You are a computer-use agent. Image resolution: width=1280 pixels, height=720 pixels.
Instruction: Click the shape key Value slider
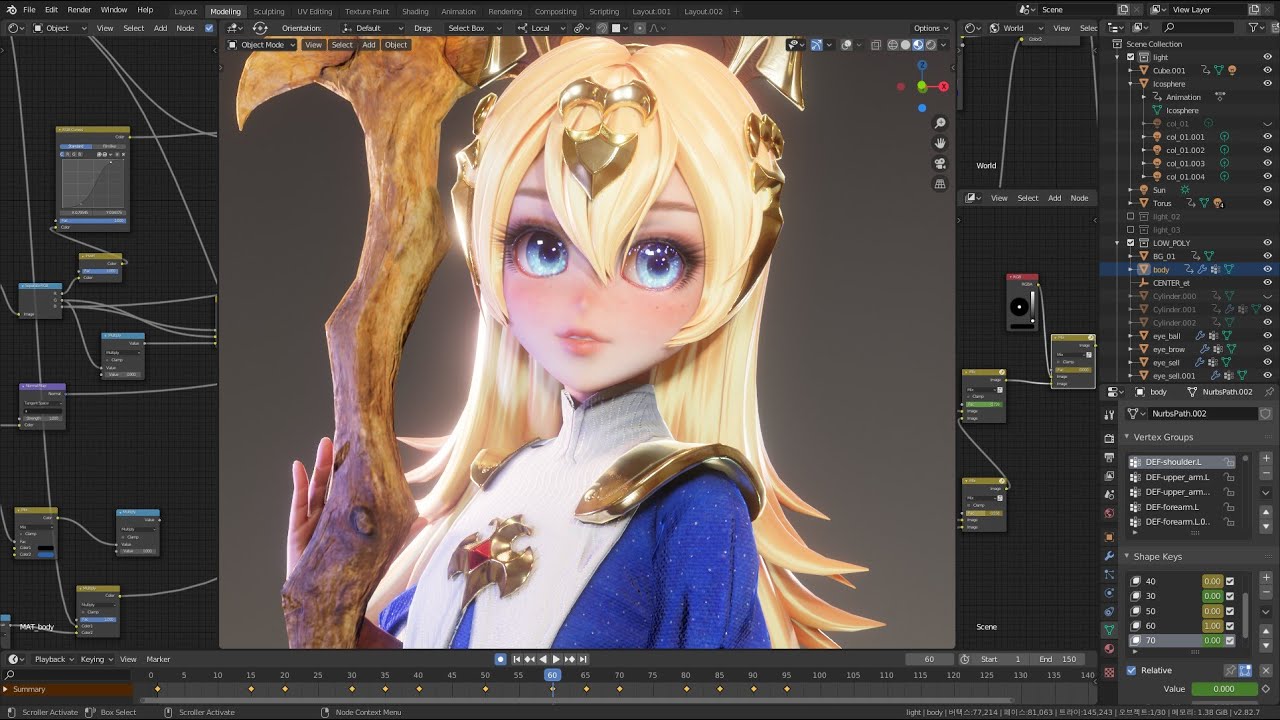tap(1223, 688)
